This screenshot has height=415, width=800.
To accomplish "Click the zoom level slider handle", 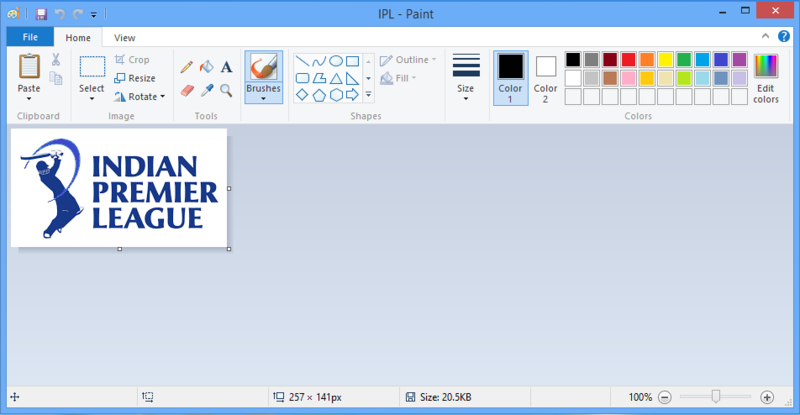I will (716, 397).
